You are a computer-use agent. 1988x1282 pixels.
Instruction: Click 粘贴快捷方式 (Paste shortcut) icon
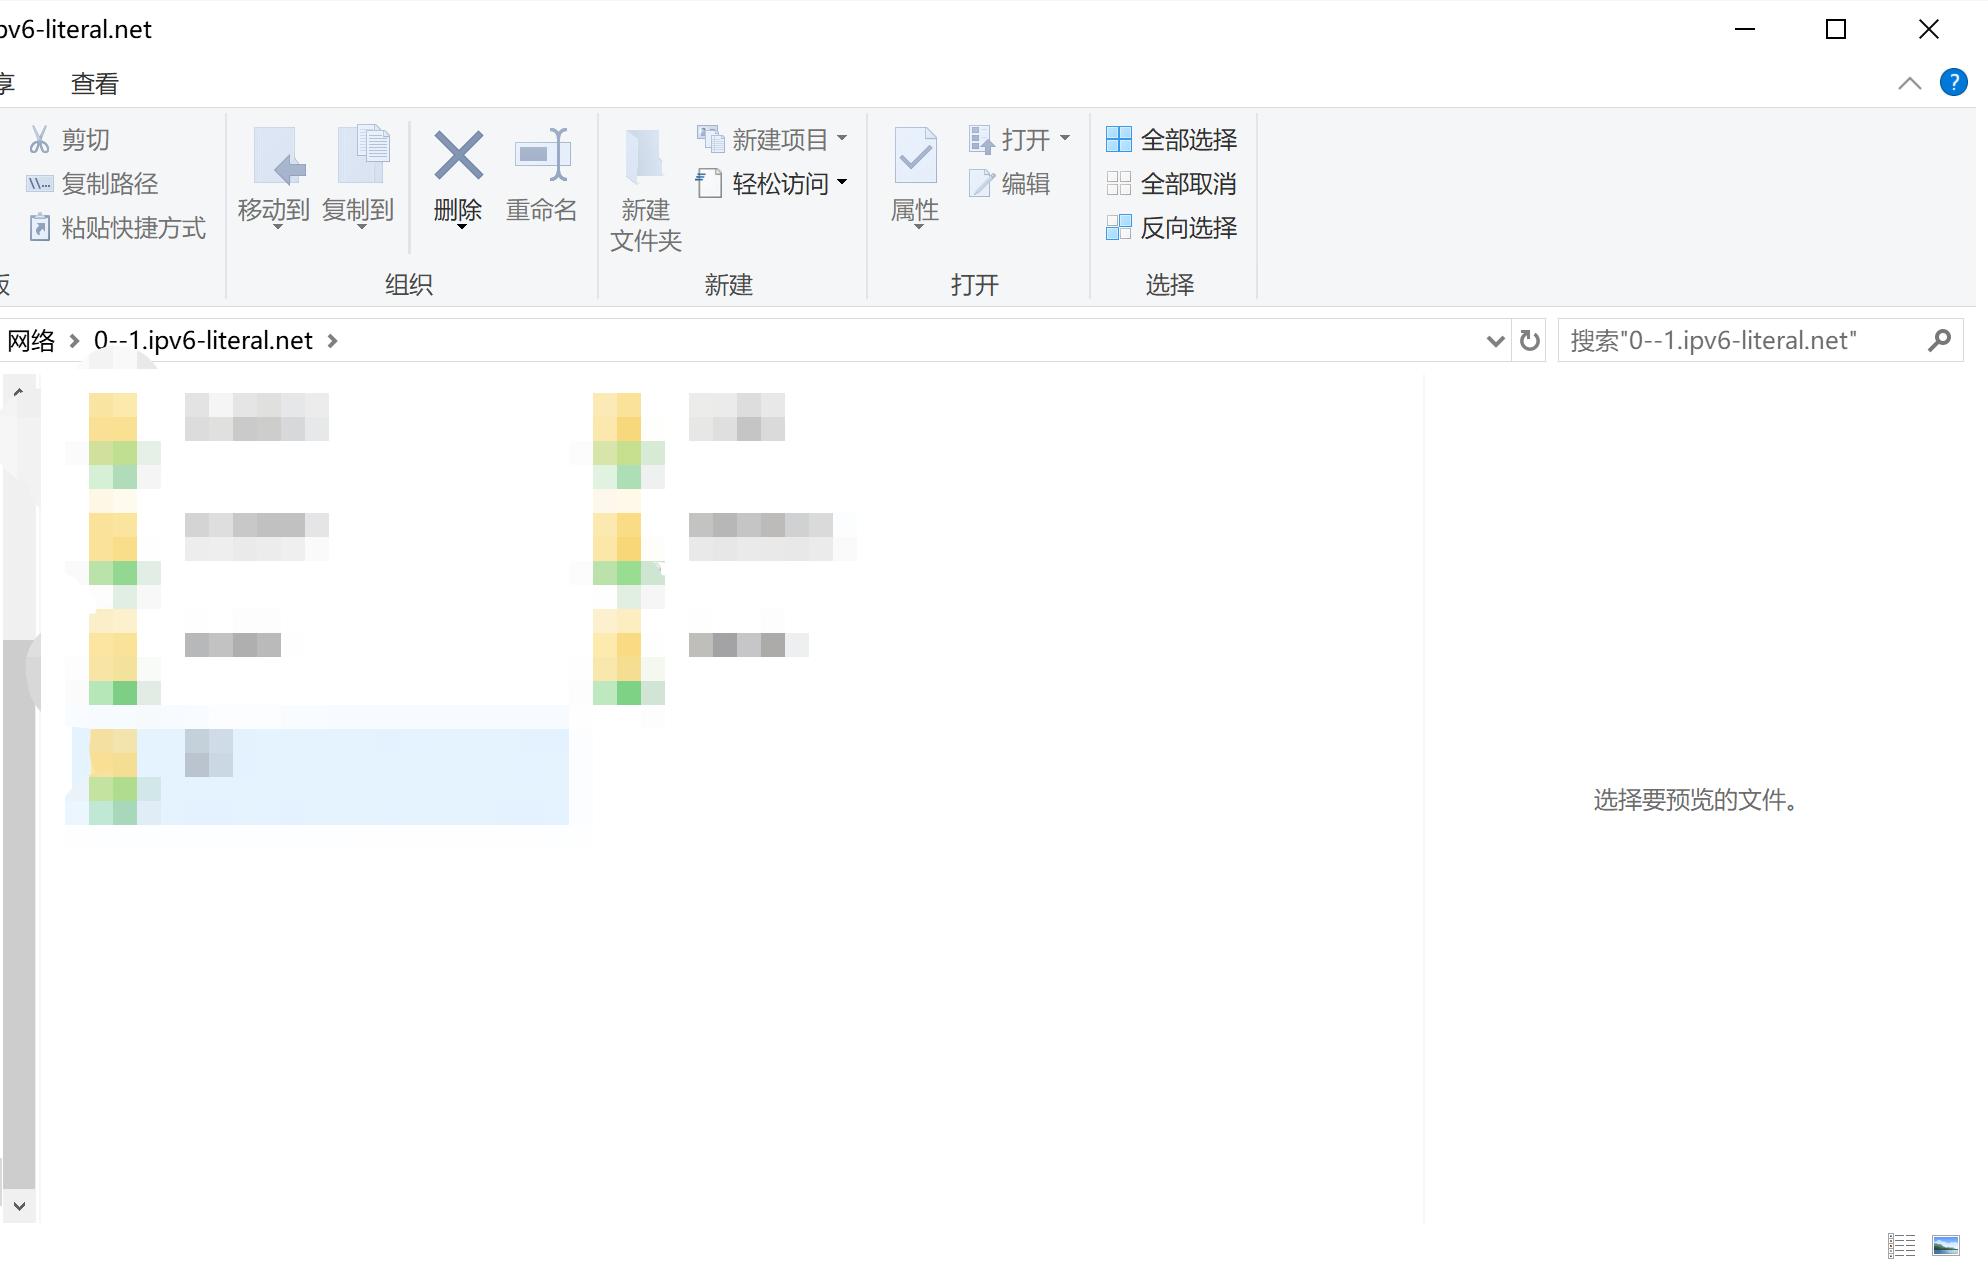[41, 228]
